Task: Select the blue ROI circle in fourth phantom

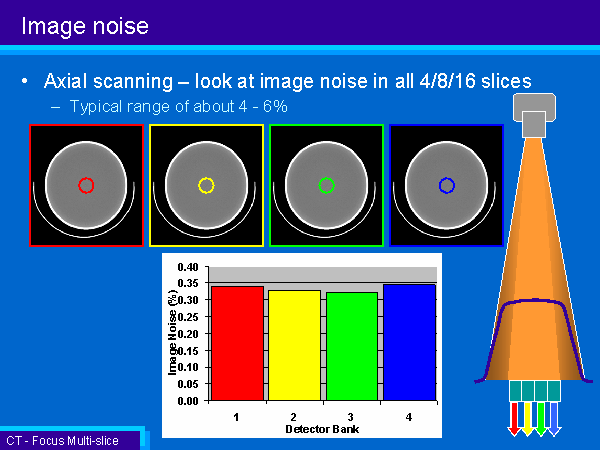Action: pyautogui.click(x=447, y=185)
